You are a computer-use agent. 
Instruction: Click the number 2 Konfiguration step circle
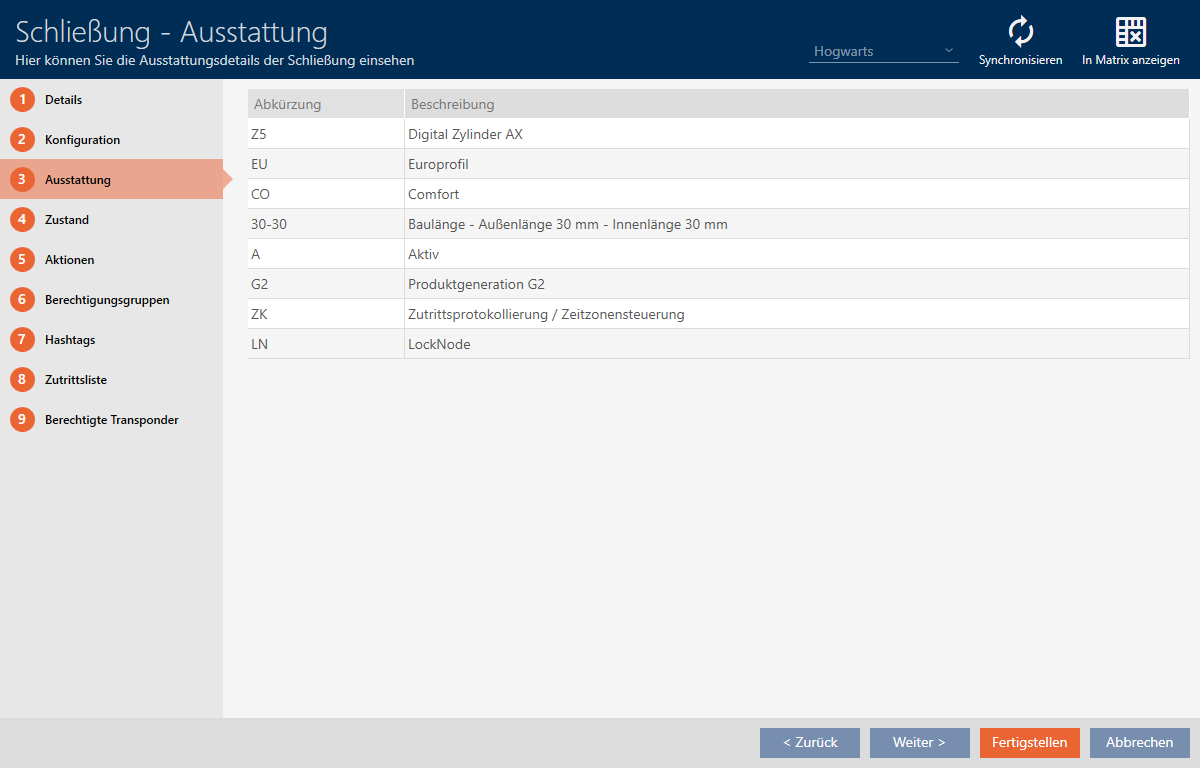(22, 140)
